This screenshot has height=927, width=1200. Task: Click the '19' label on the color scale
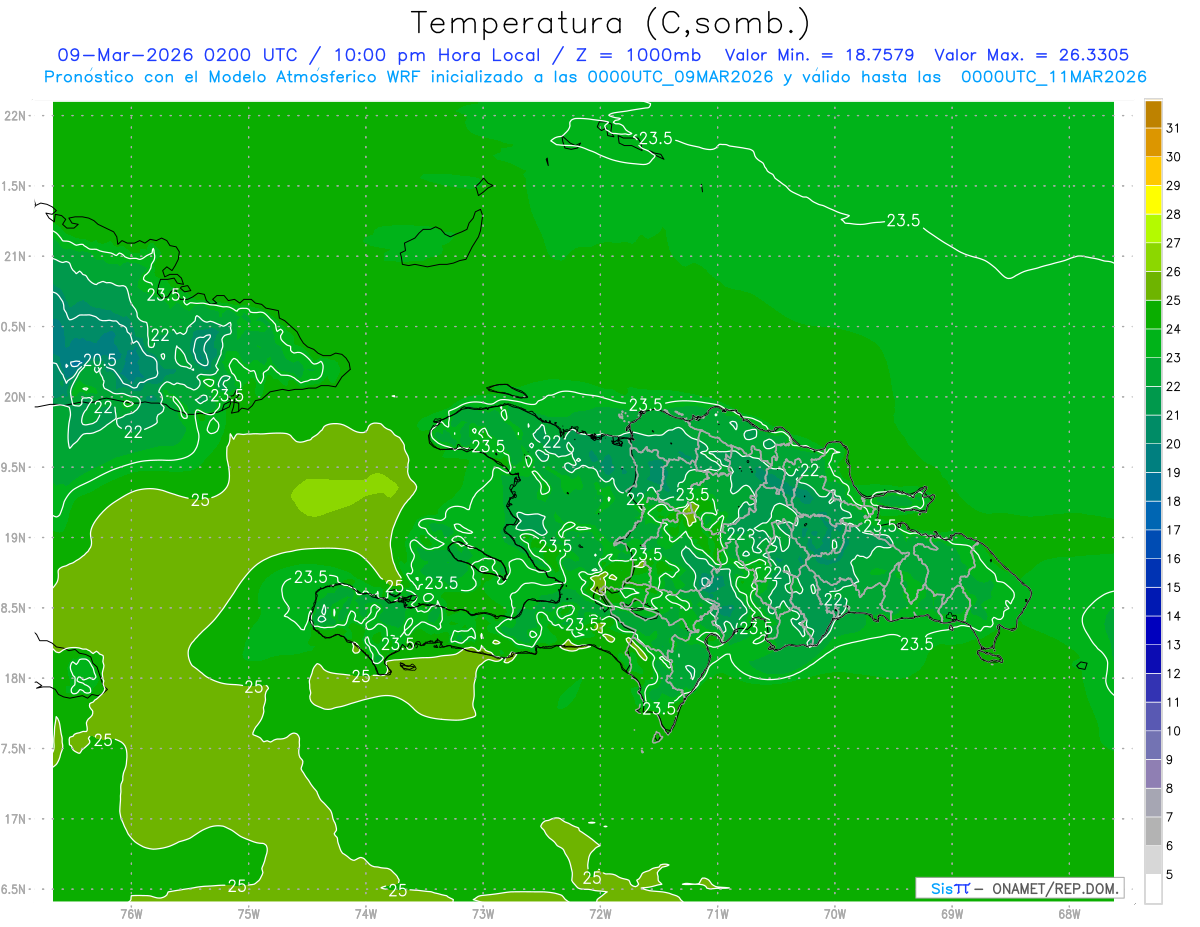[1173, 472]
